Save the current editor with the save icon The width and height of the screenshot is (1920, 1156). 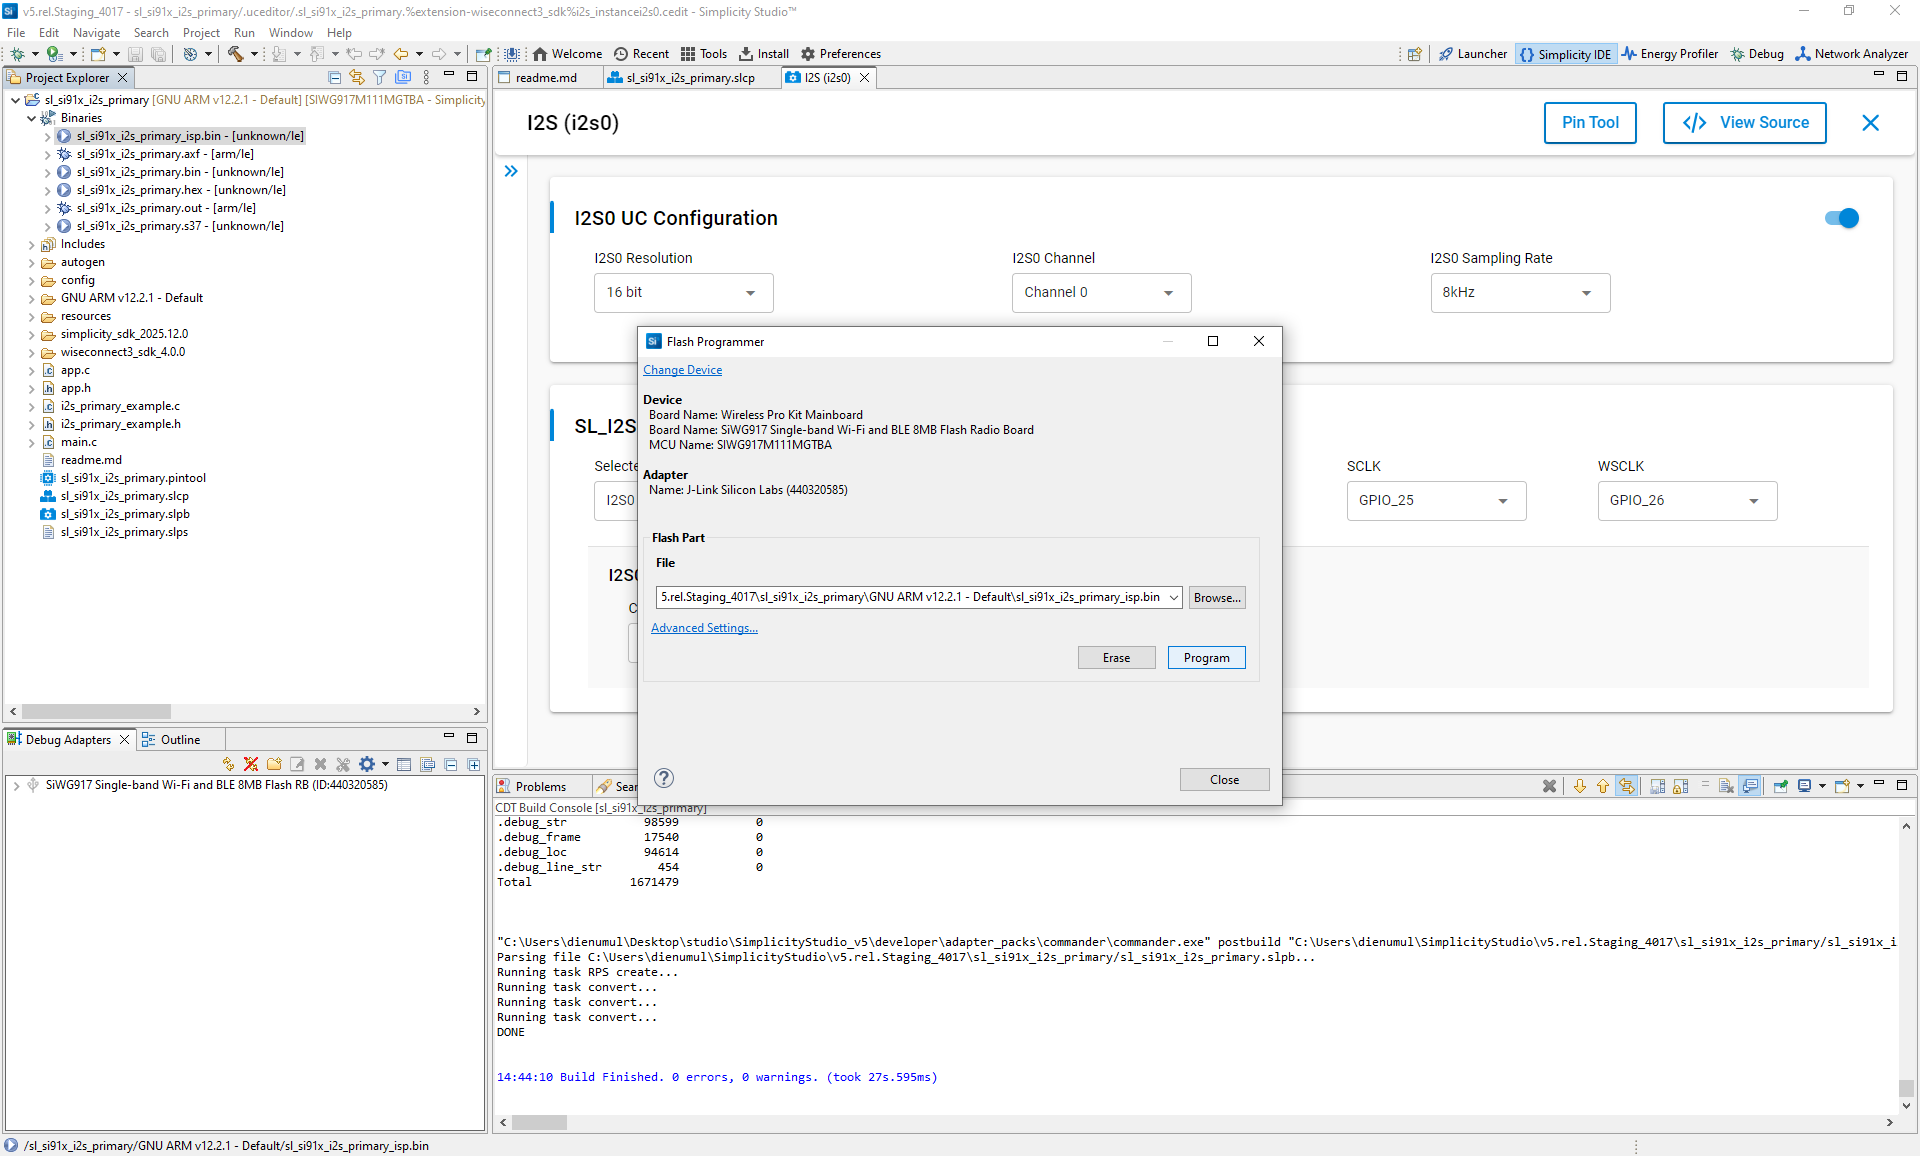tap(135, 54)
